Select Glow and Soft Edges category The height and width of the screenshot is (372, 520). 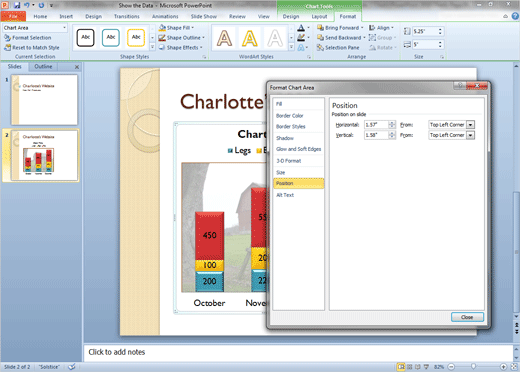(x=298, y=149)
